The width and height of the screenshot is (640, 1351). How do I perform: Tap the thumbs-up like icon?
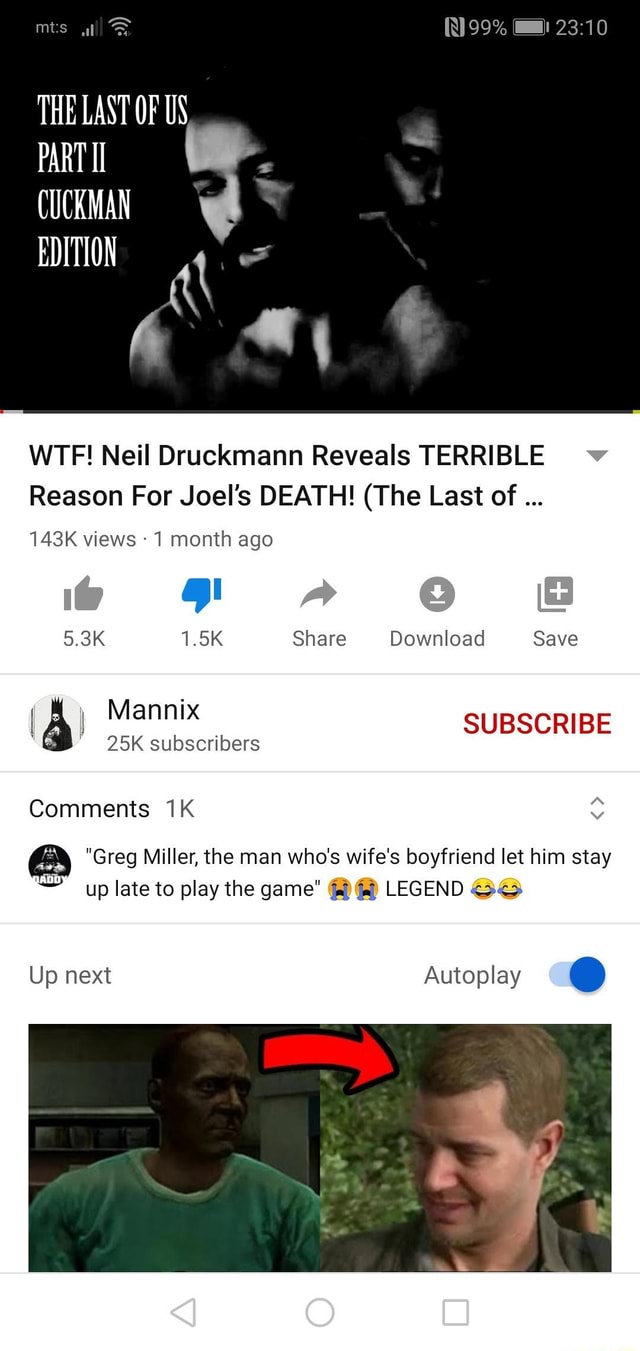point(83,595)
